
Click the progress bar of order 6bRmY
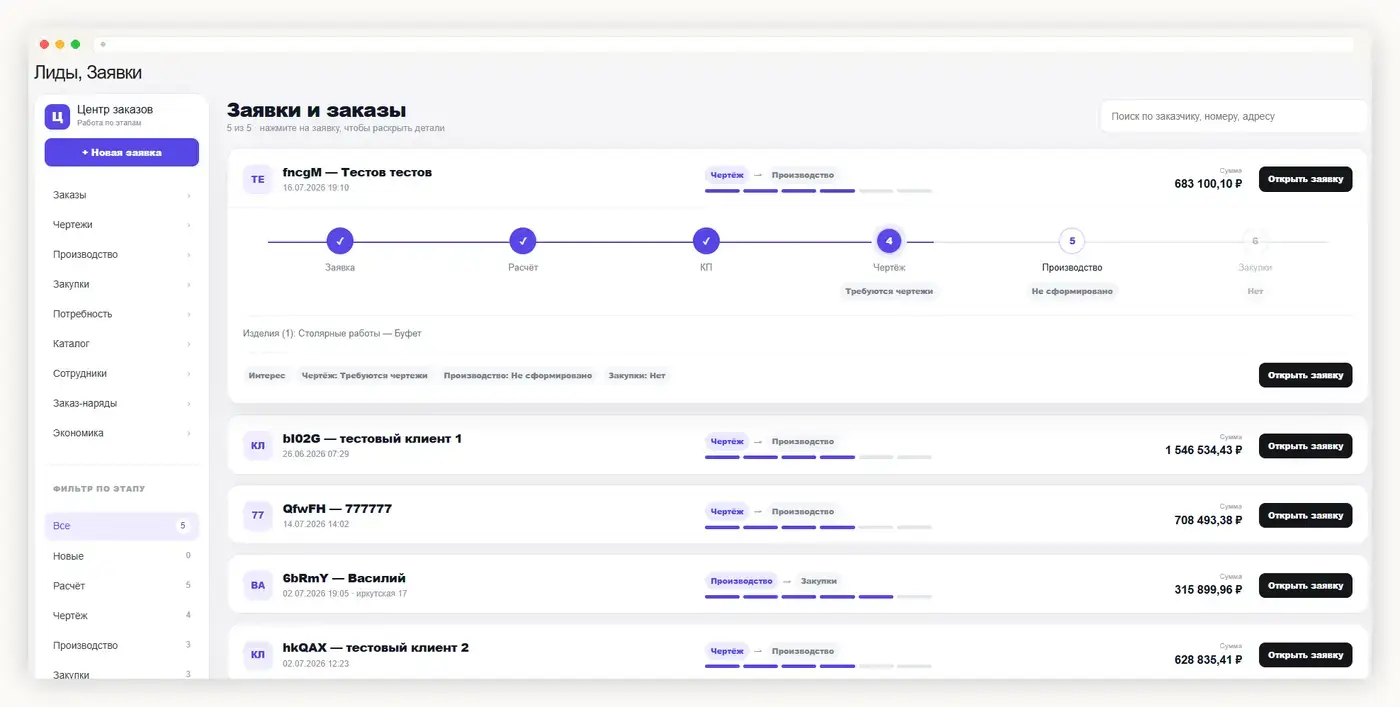[818, 597]
